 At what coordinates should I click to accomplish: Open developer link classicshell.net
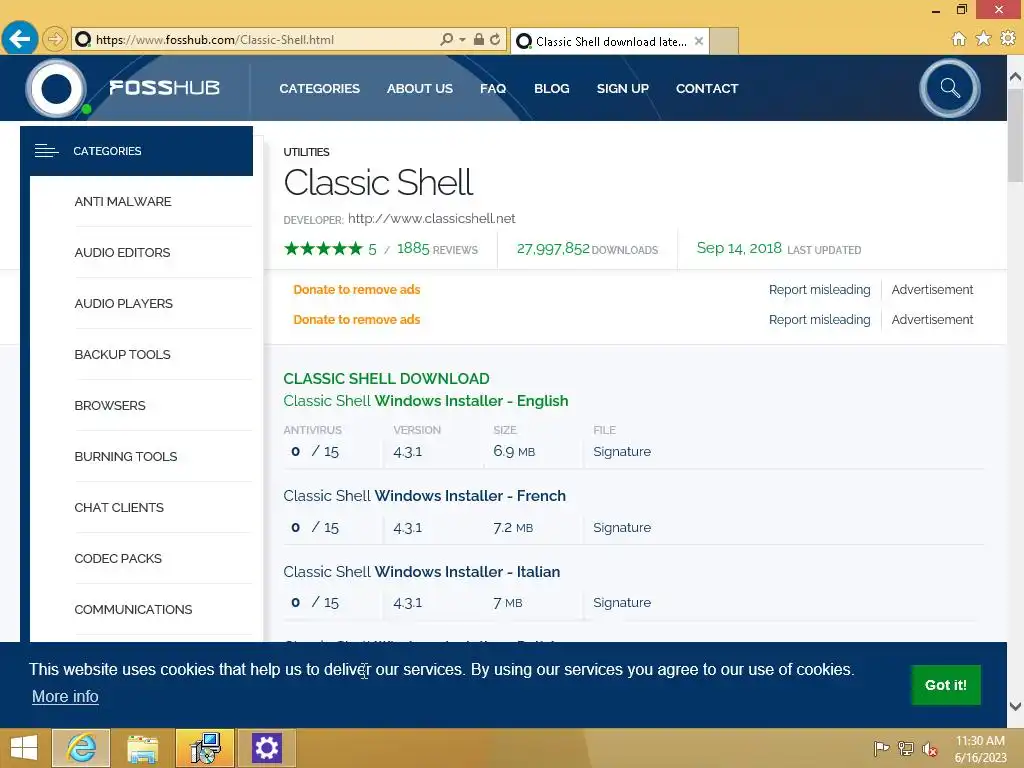coord(432,218)
